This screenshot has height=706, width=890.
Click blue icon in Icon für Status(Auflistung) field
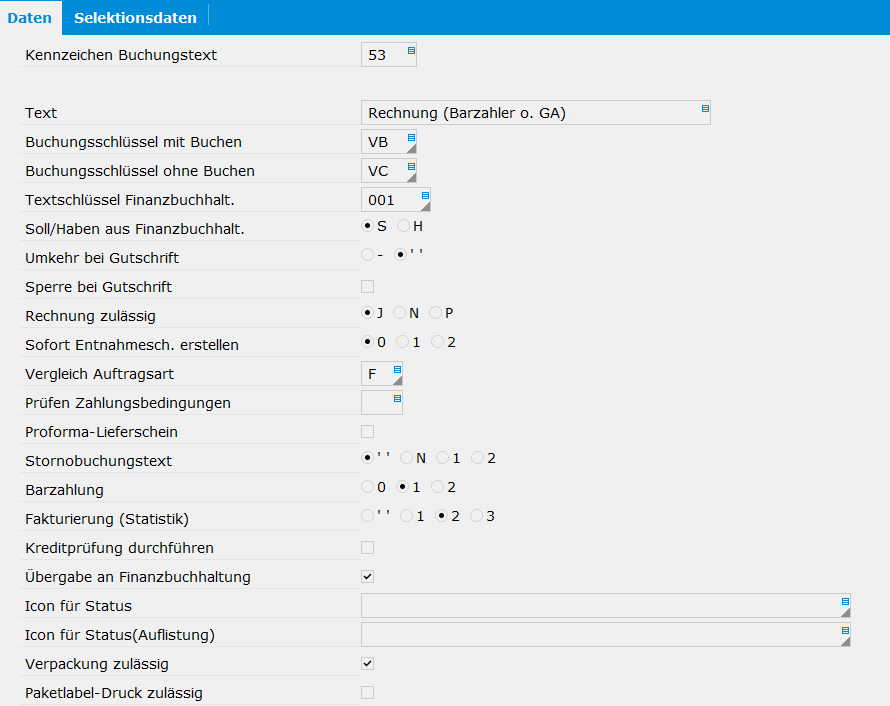[845, 631]
